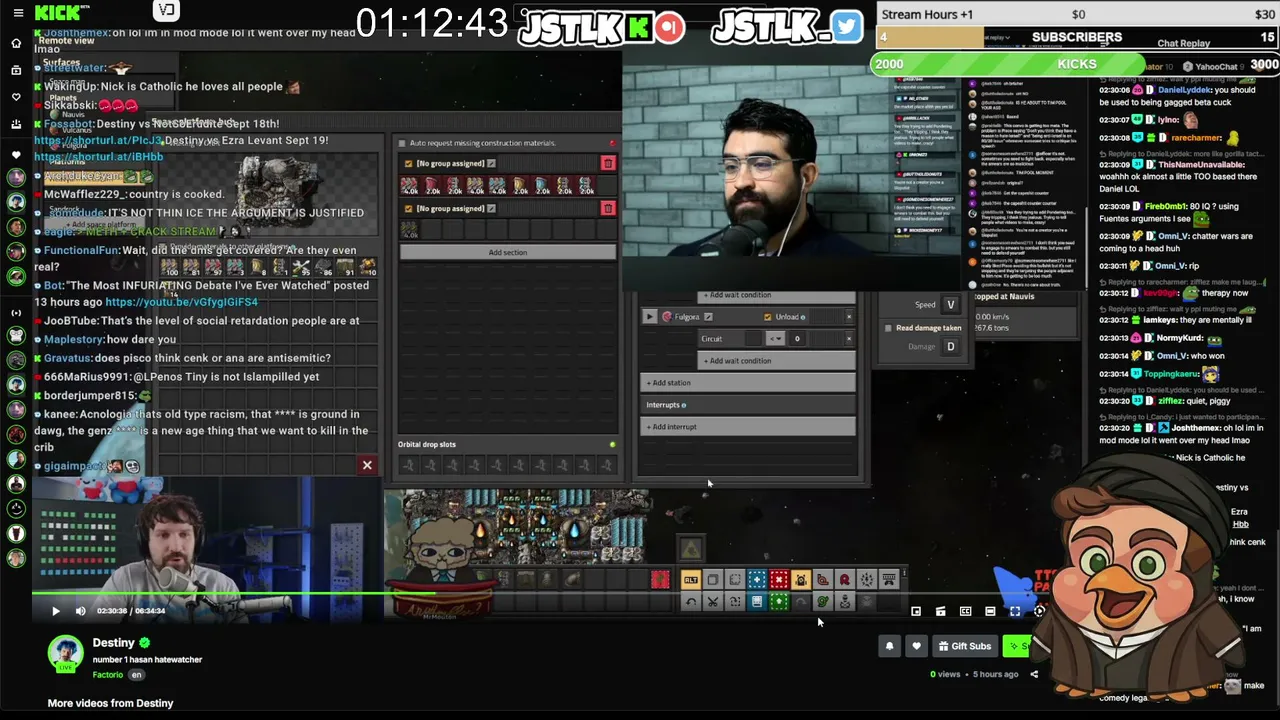Viewport: 1280px width, 720px height.
Task: Open the circuit comparator dropdown
Action: pyautogui.click(x=775, y=339)
